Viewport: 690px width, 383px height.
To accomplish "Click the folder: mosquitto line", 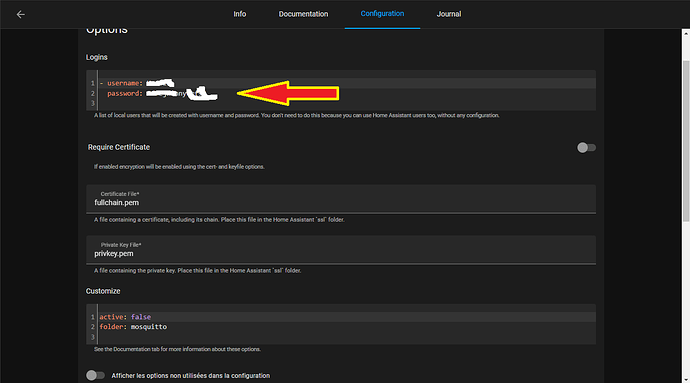I will tap(347, 327).
